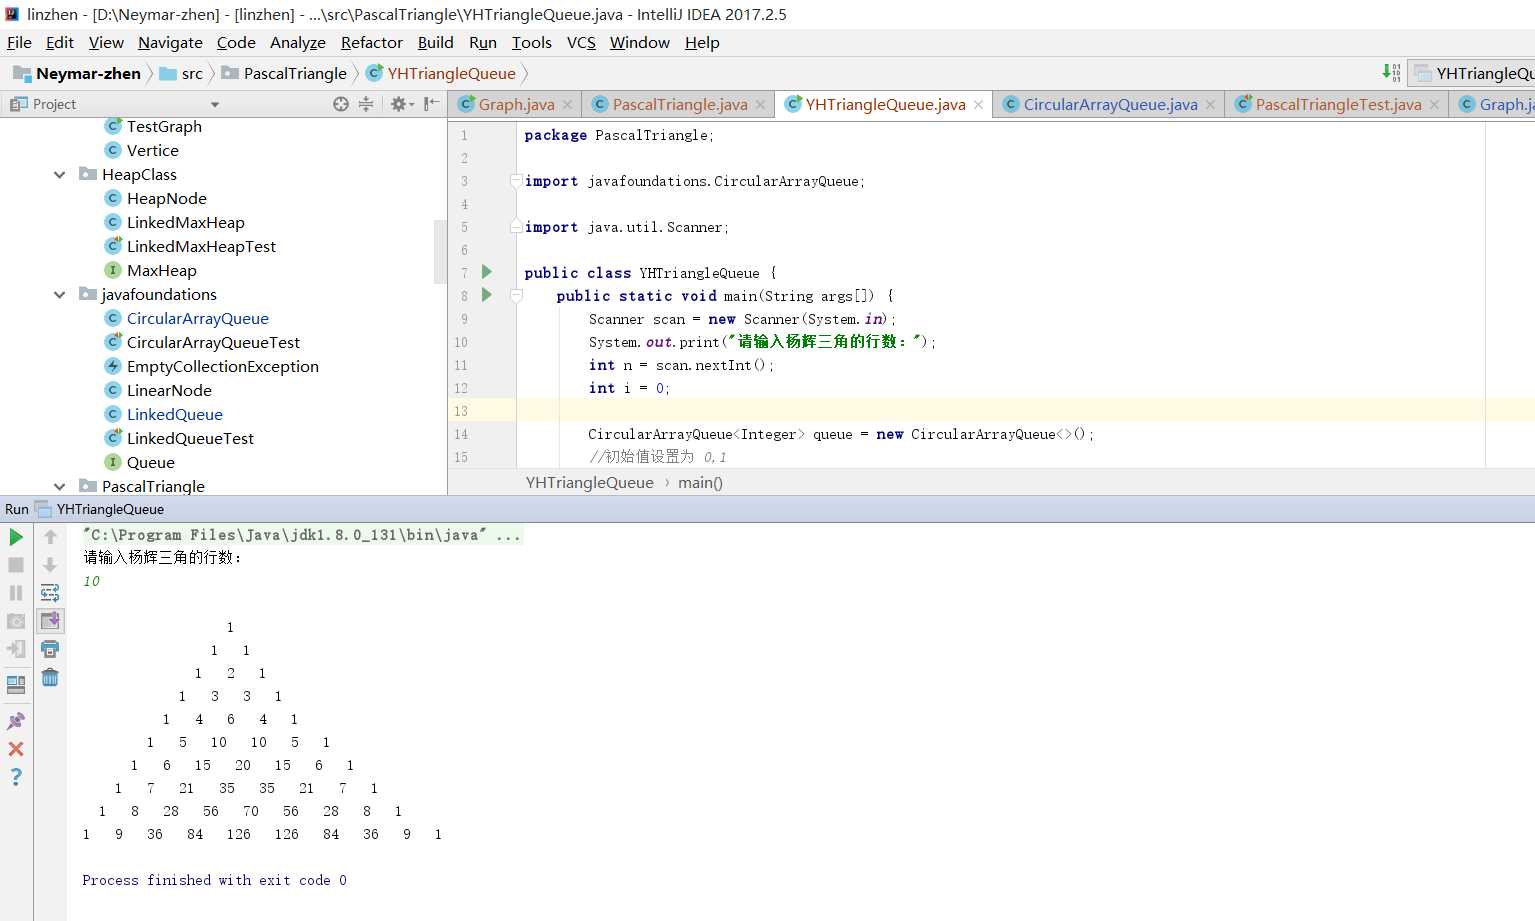Click the Restore layout icon in Run panel

pos(16,685)
